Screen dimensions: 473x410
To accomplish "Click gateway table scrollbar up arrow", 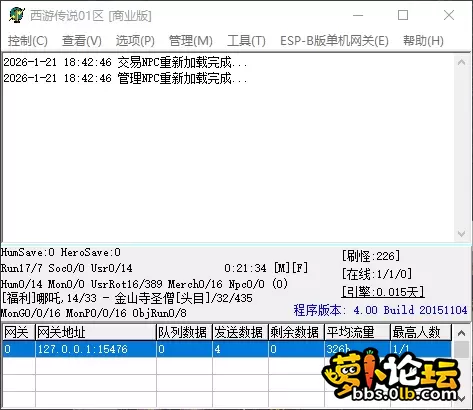I will click(x=461, y=333).
